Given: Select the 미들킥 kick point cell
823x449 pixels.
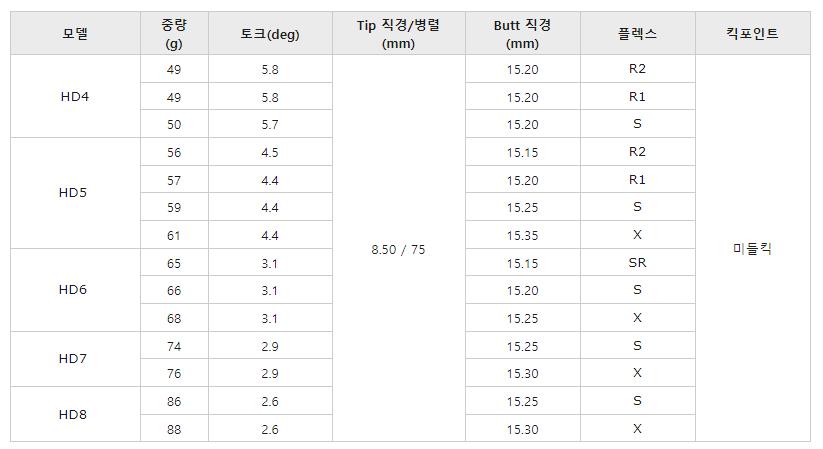Looking at the screenshot, I should click(x=752, y=249).
